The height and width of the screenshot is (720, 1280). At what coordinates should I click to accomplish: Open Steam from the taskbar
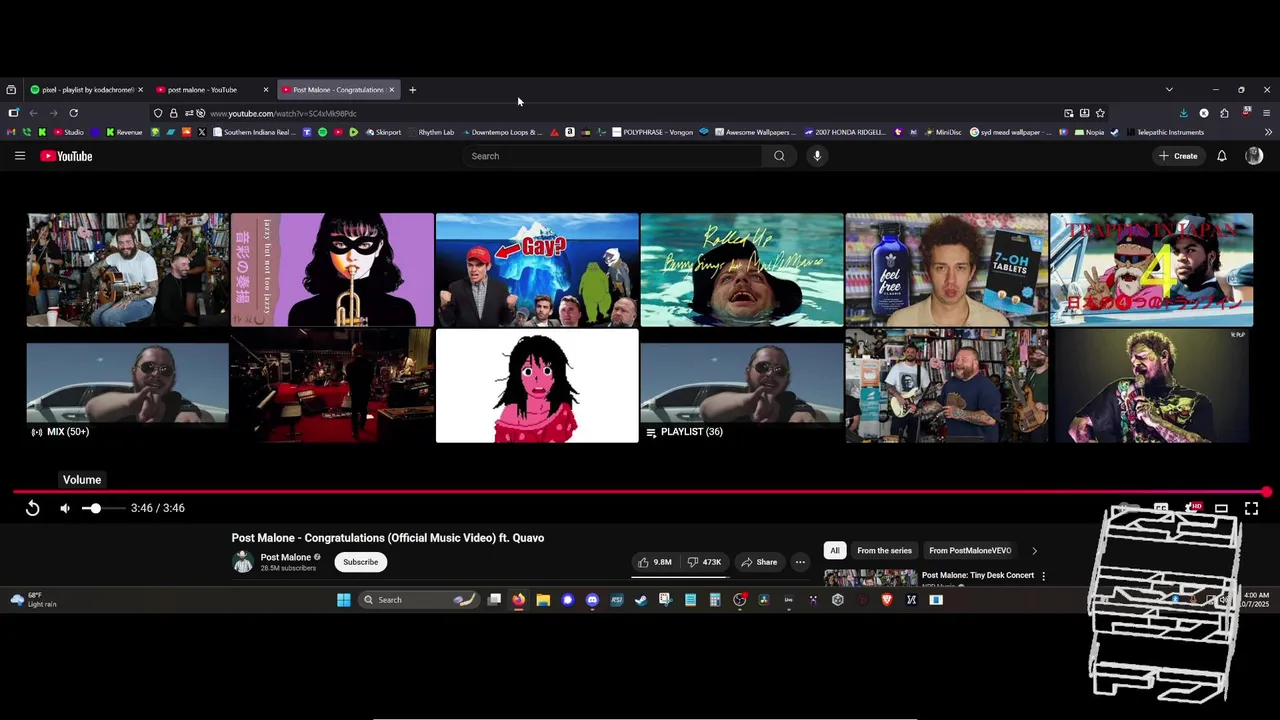[641, 600]
